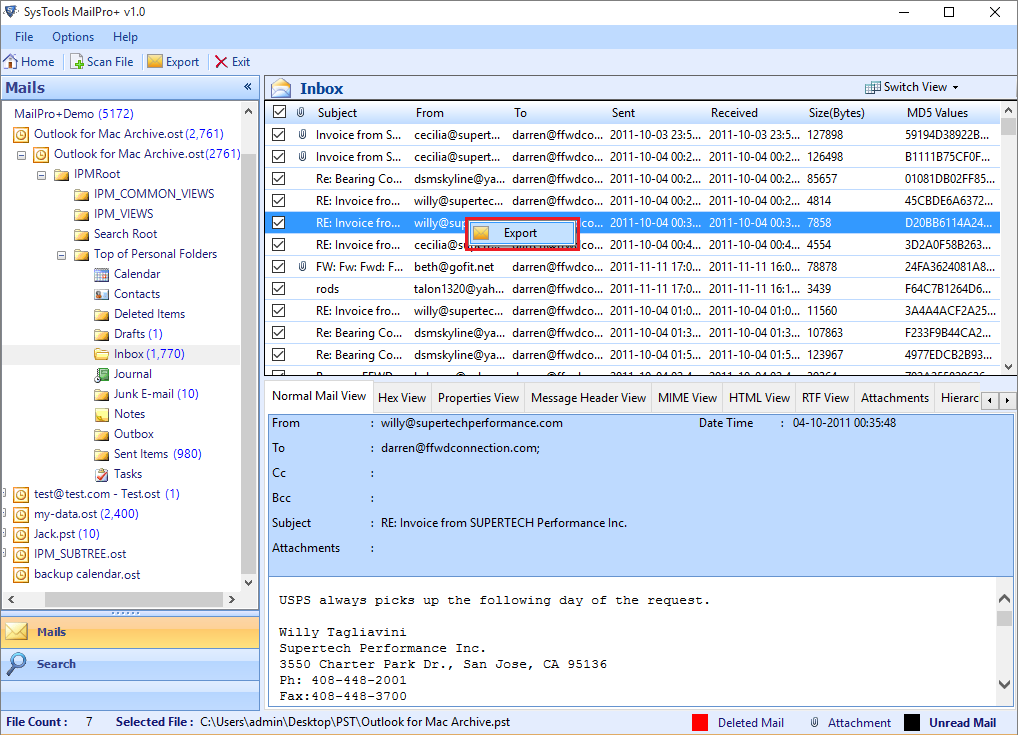
Task: Select the Journal folder icon
Action: pyautogui.click(x=101, y=374)
